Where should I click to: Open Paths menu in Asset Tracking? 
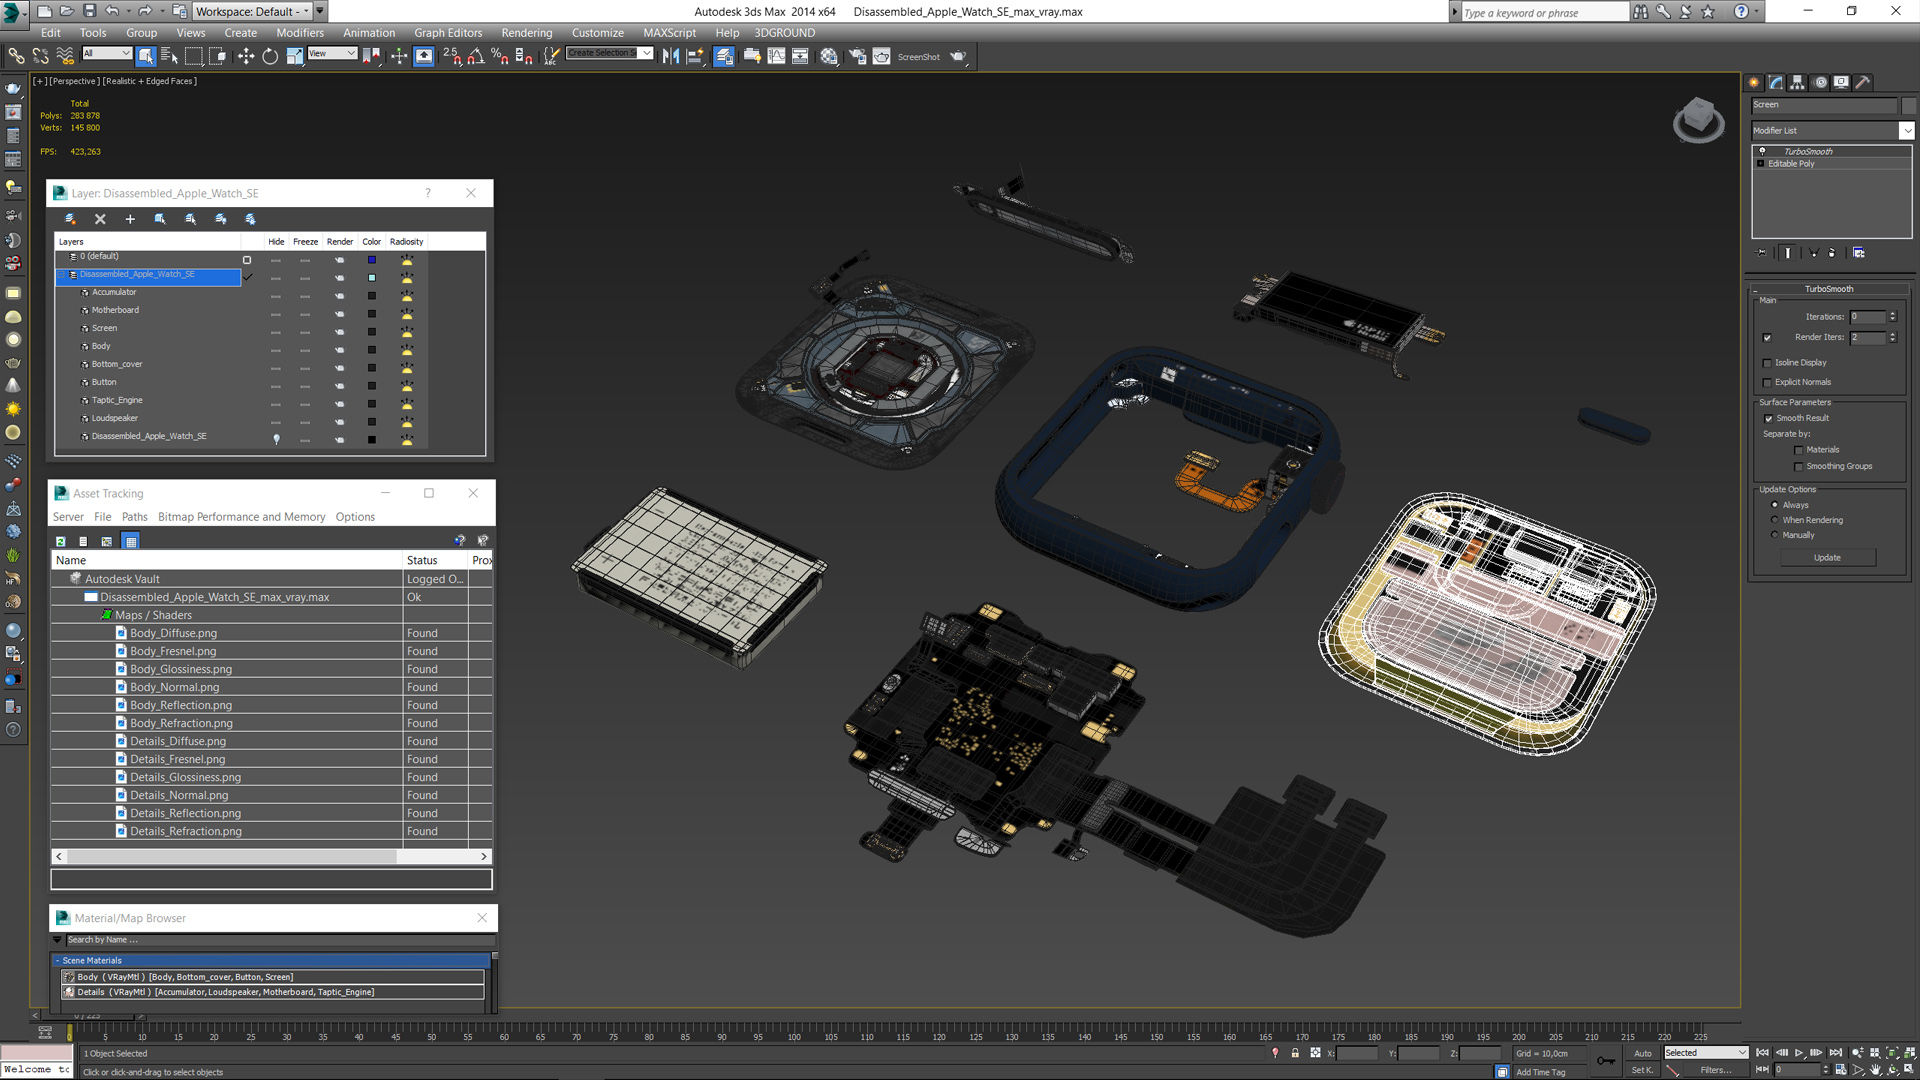134,517
